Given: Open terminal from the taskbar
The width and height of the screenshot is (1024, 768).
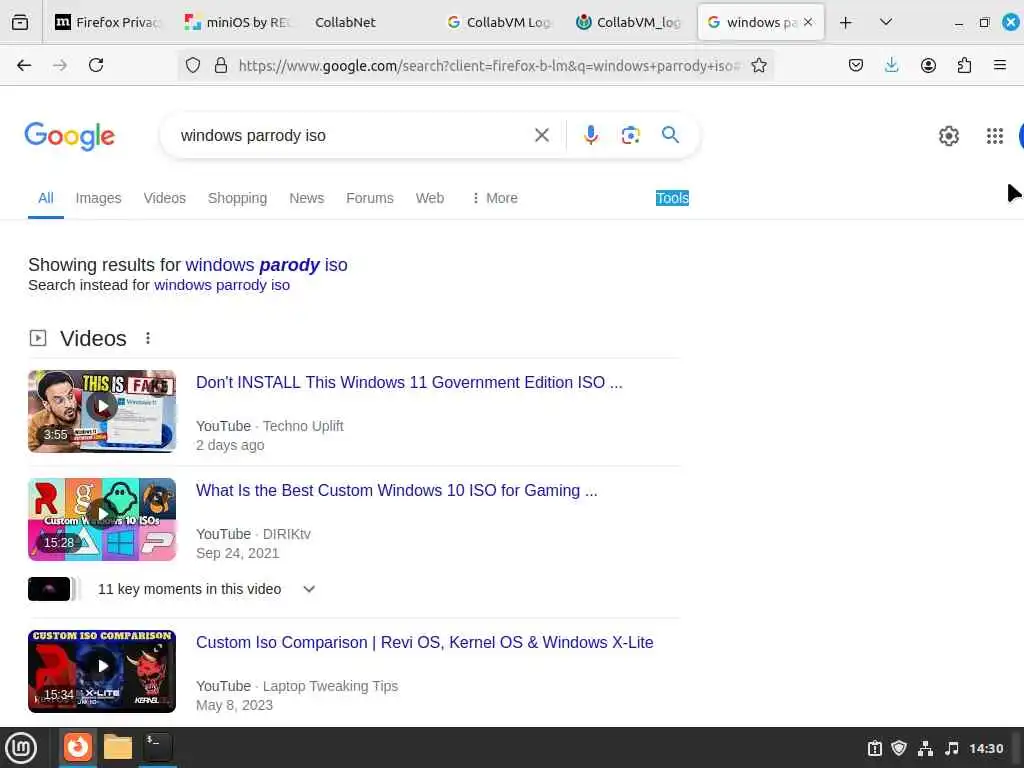Looking at the screenshot, I should pos(157,747).
